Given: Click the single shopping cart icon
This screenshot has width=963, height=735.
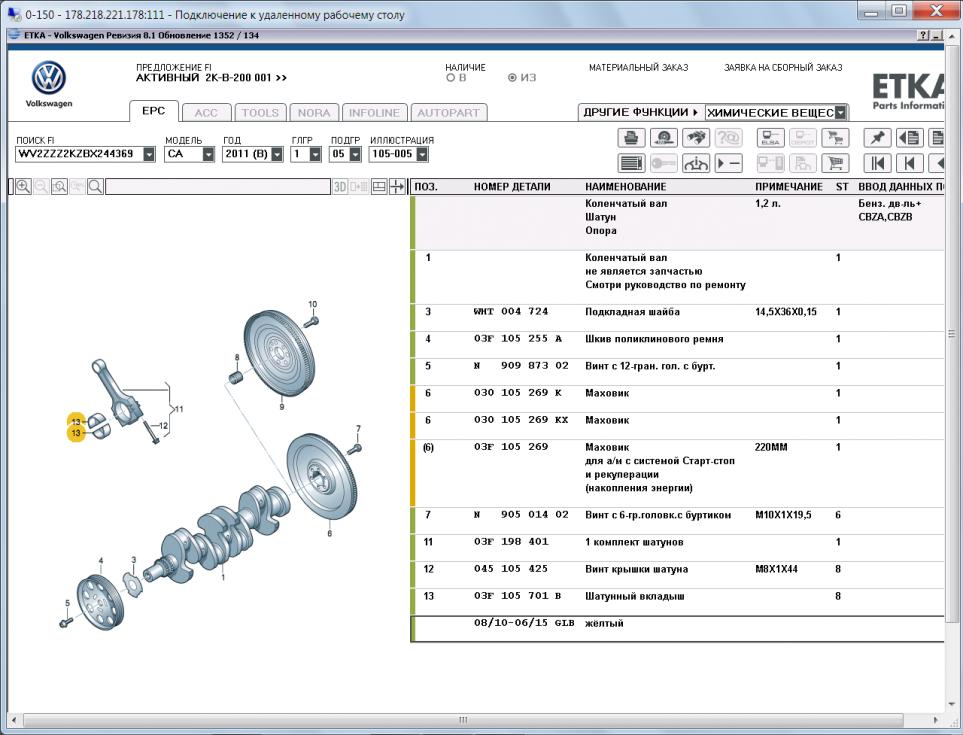Looking at the screenshot, I should (x=835, y=163).
